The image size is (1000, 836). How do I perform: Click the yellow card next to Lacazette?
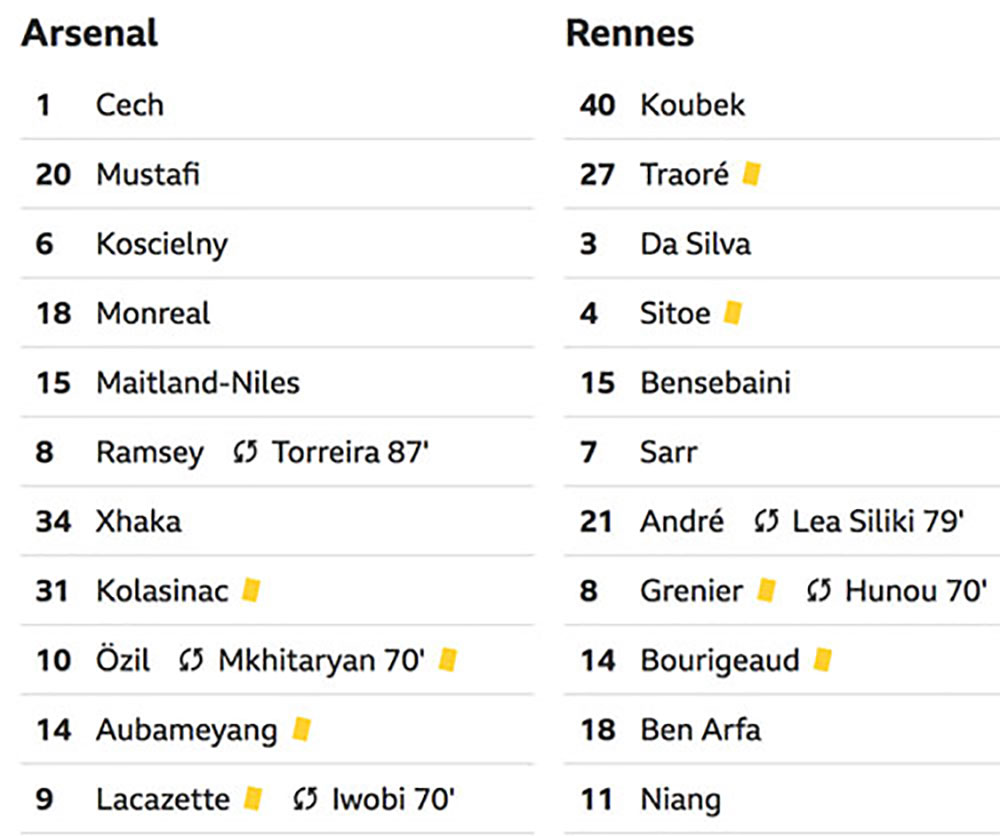(x=253, y=798)
